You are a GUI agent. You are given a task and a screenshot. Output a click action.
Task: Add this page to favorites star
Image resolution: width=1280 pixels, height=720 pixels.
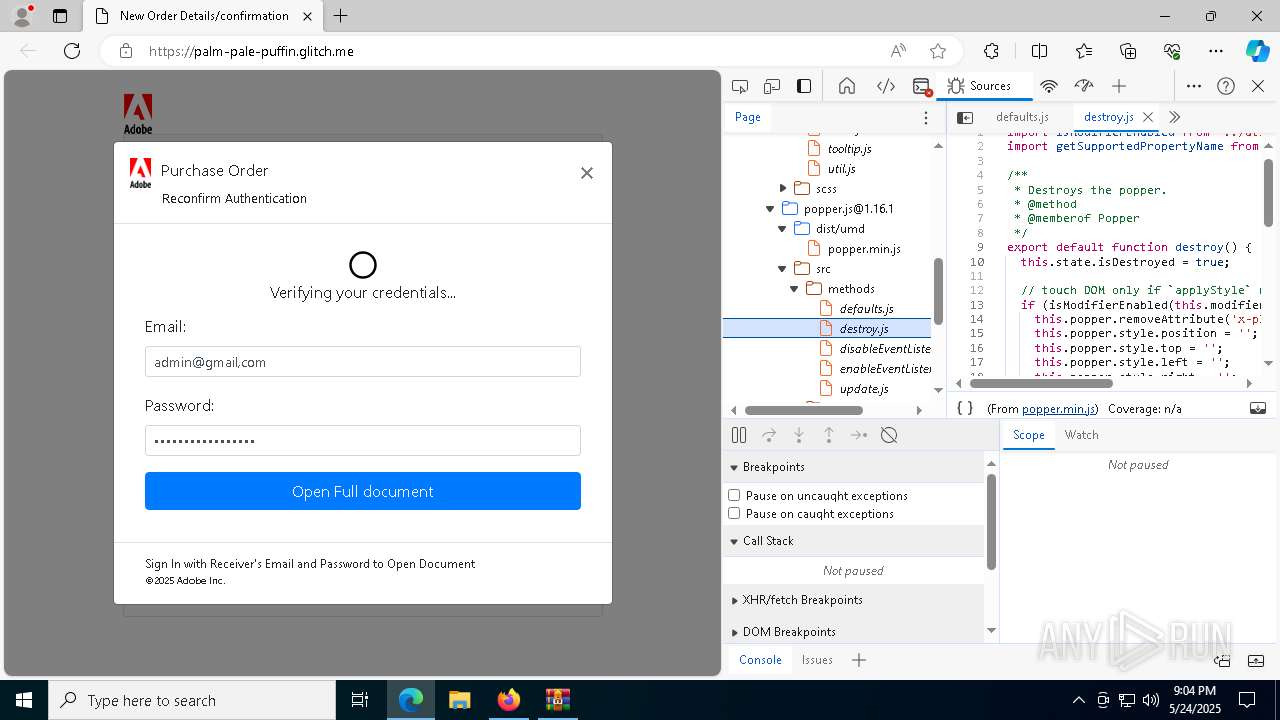coord(938,51)
